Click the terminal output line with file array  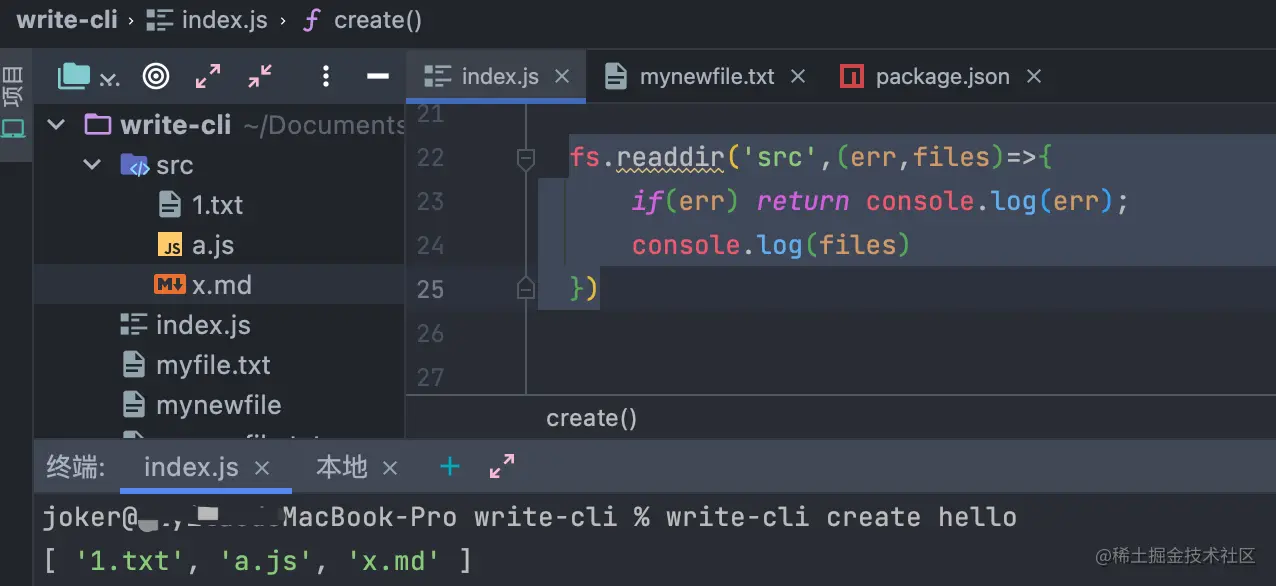[257, 561]
